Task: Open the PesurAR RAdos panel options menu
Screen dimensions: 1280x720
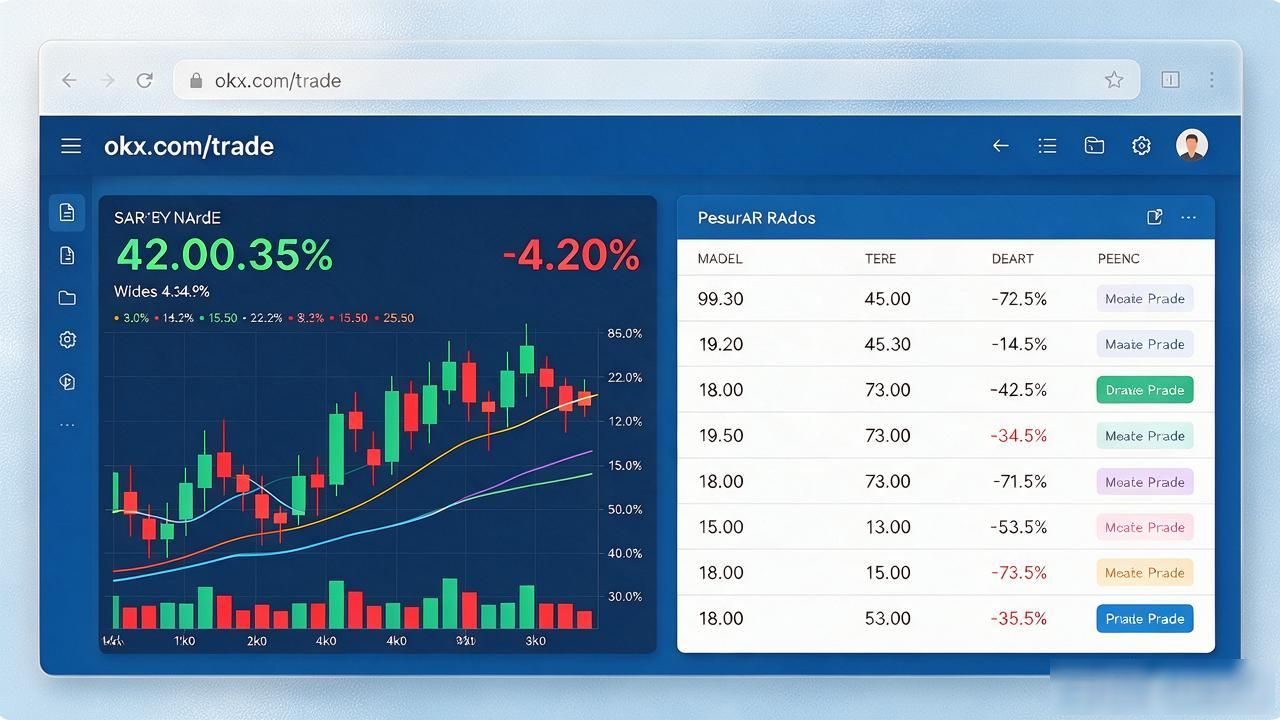Action: point(1188,217)
